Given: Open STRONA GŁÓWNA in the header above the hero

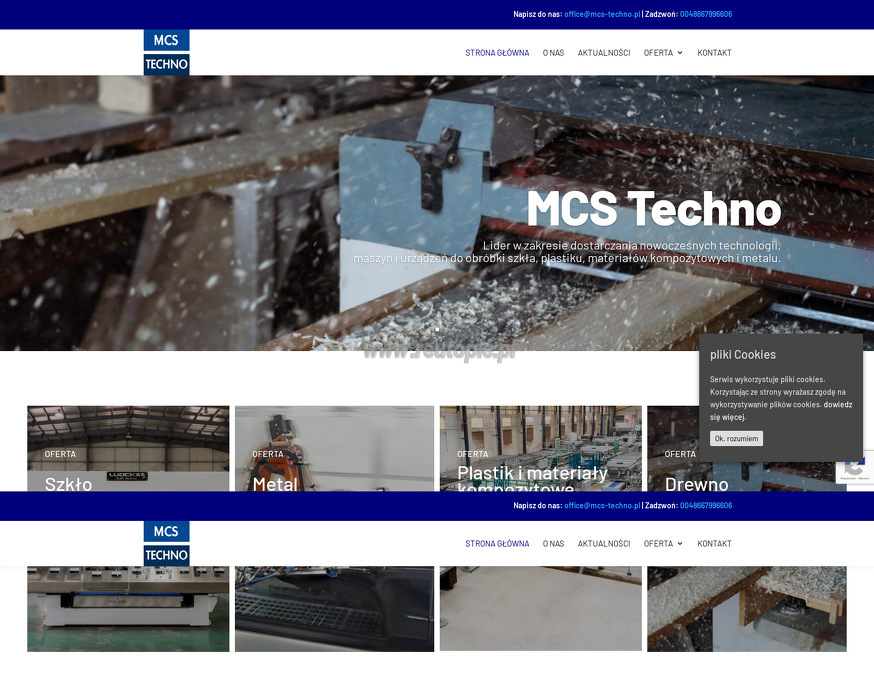Looking at the screenshot, I should tap(497, 53).
